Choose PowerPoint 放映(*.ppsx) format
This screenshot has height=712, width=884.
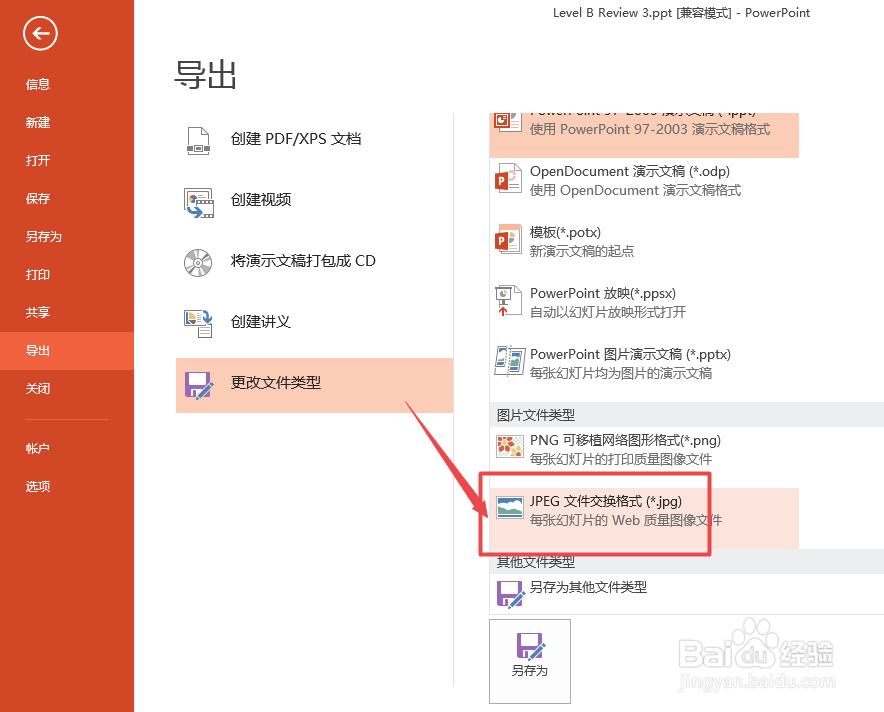pos(603,293)
